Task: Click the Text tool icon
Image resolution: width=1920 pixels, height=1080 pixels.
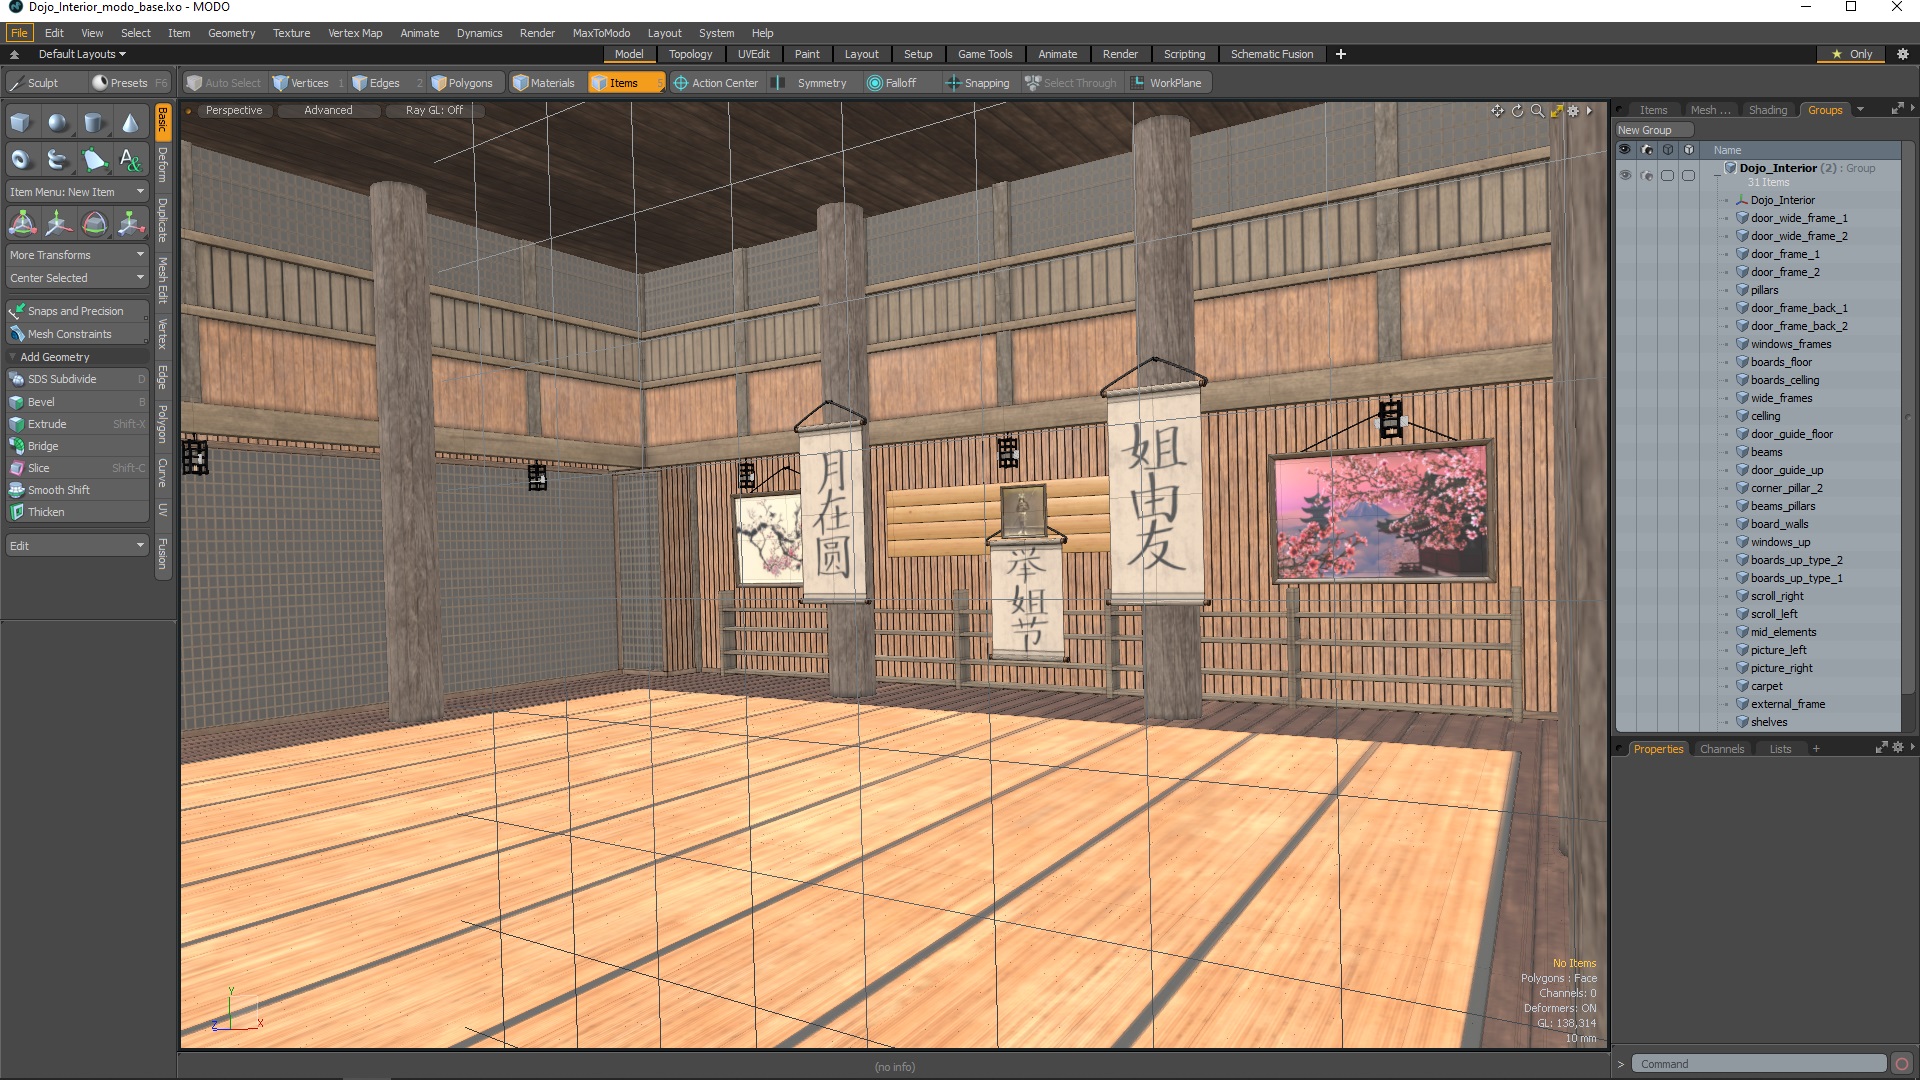Action: click(x=130, y=160)
